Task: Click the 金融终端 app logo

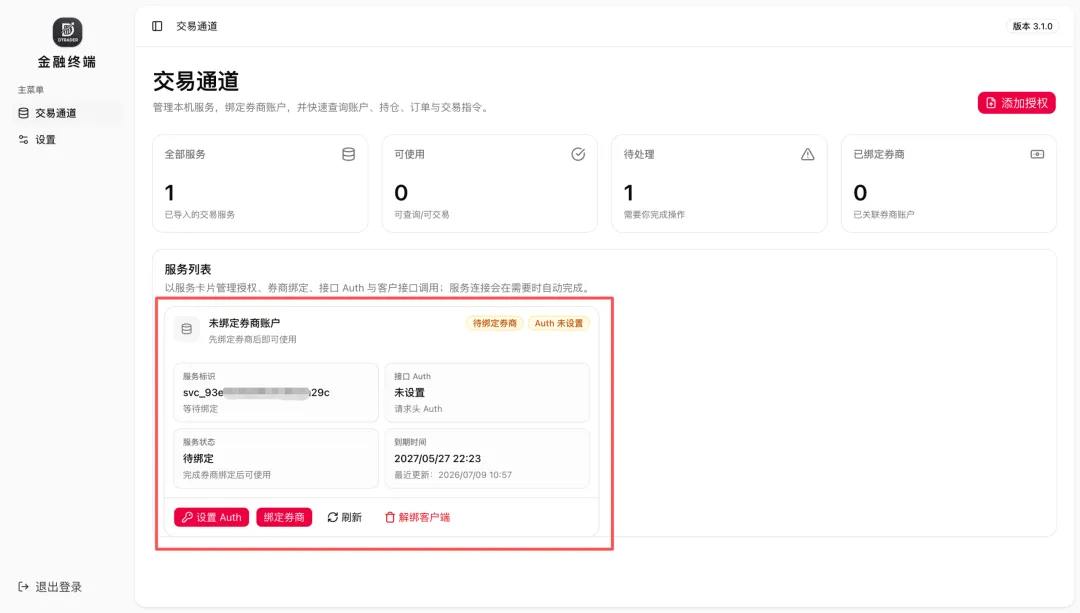Action: 68,32
